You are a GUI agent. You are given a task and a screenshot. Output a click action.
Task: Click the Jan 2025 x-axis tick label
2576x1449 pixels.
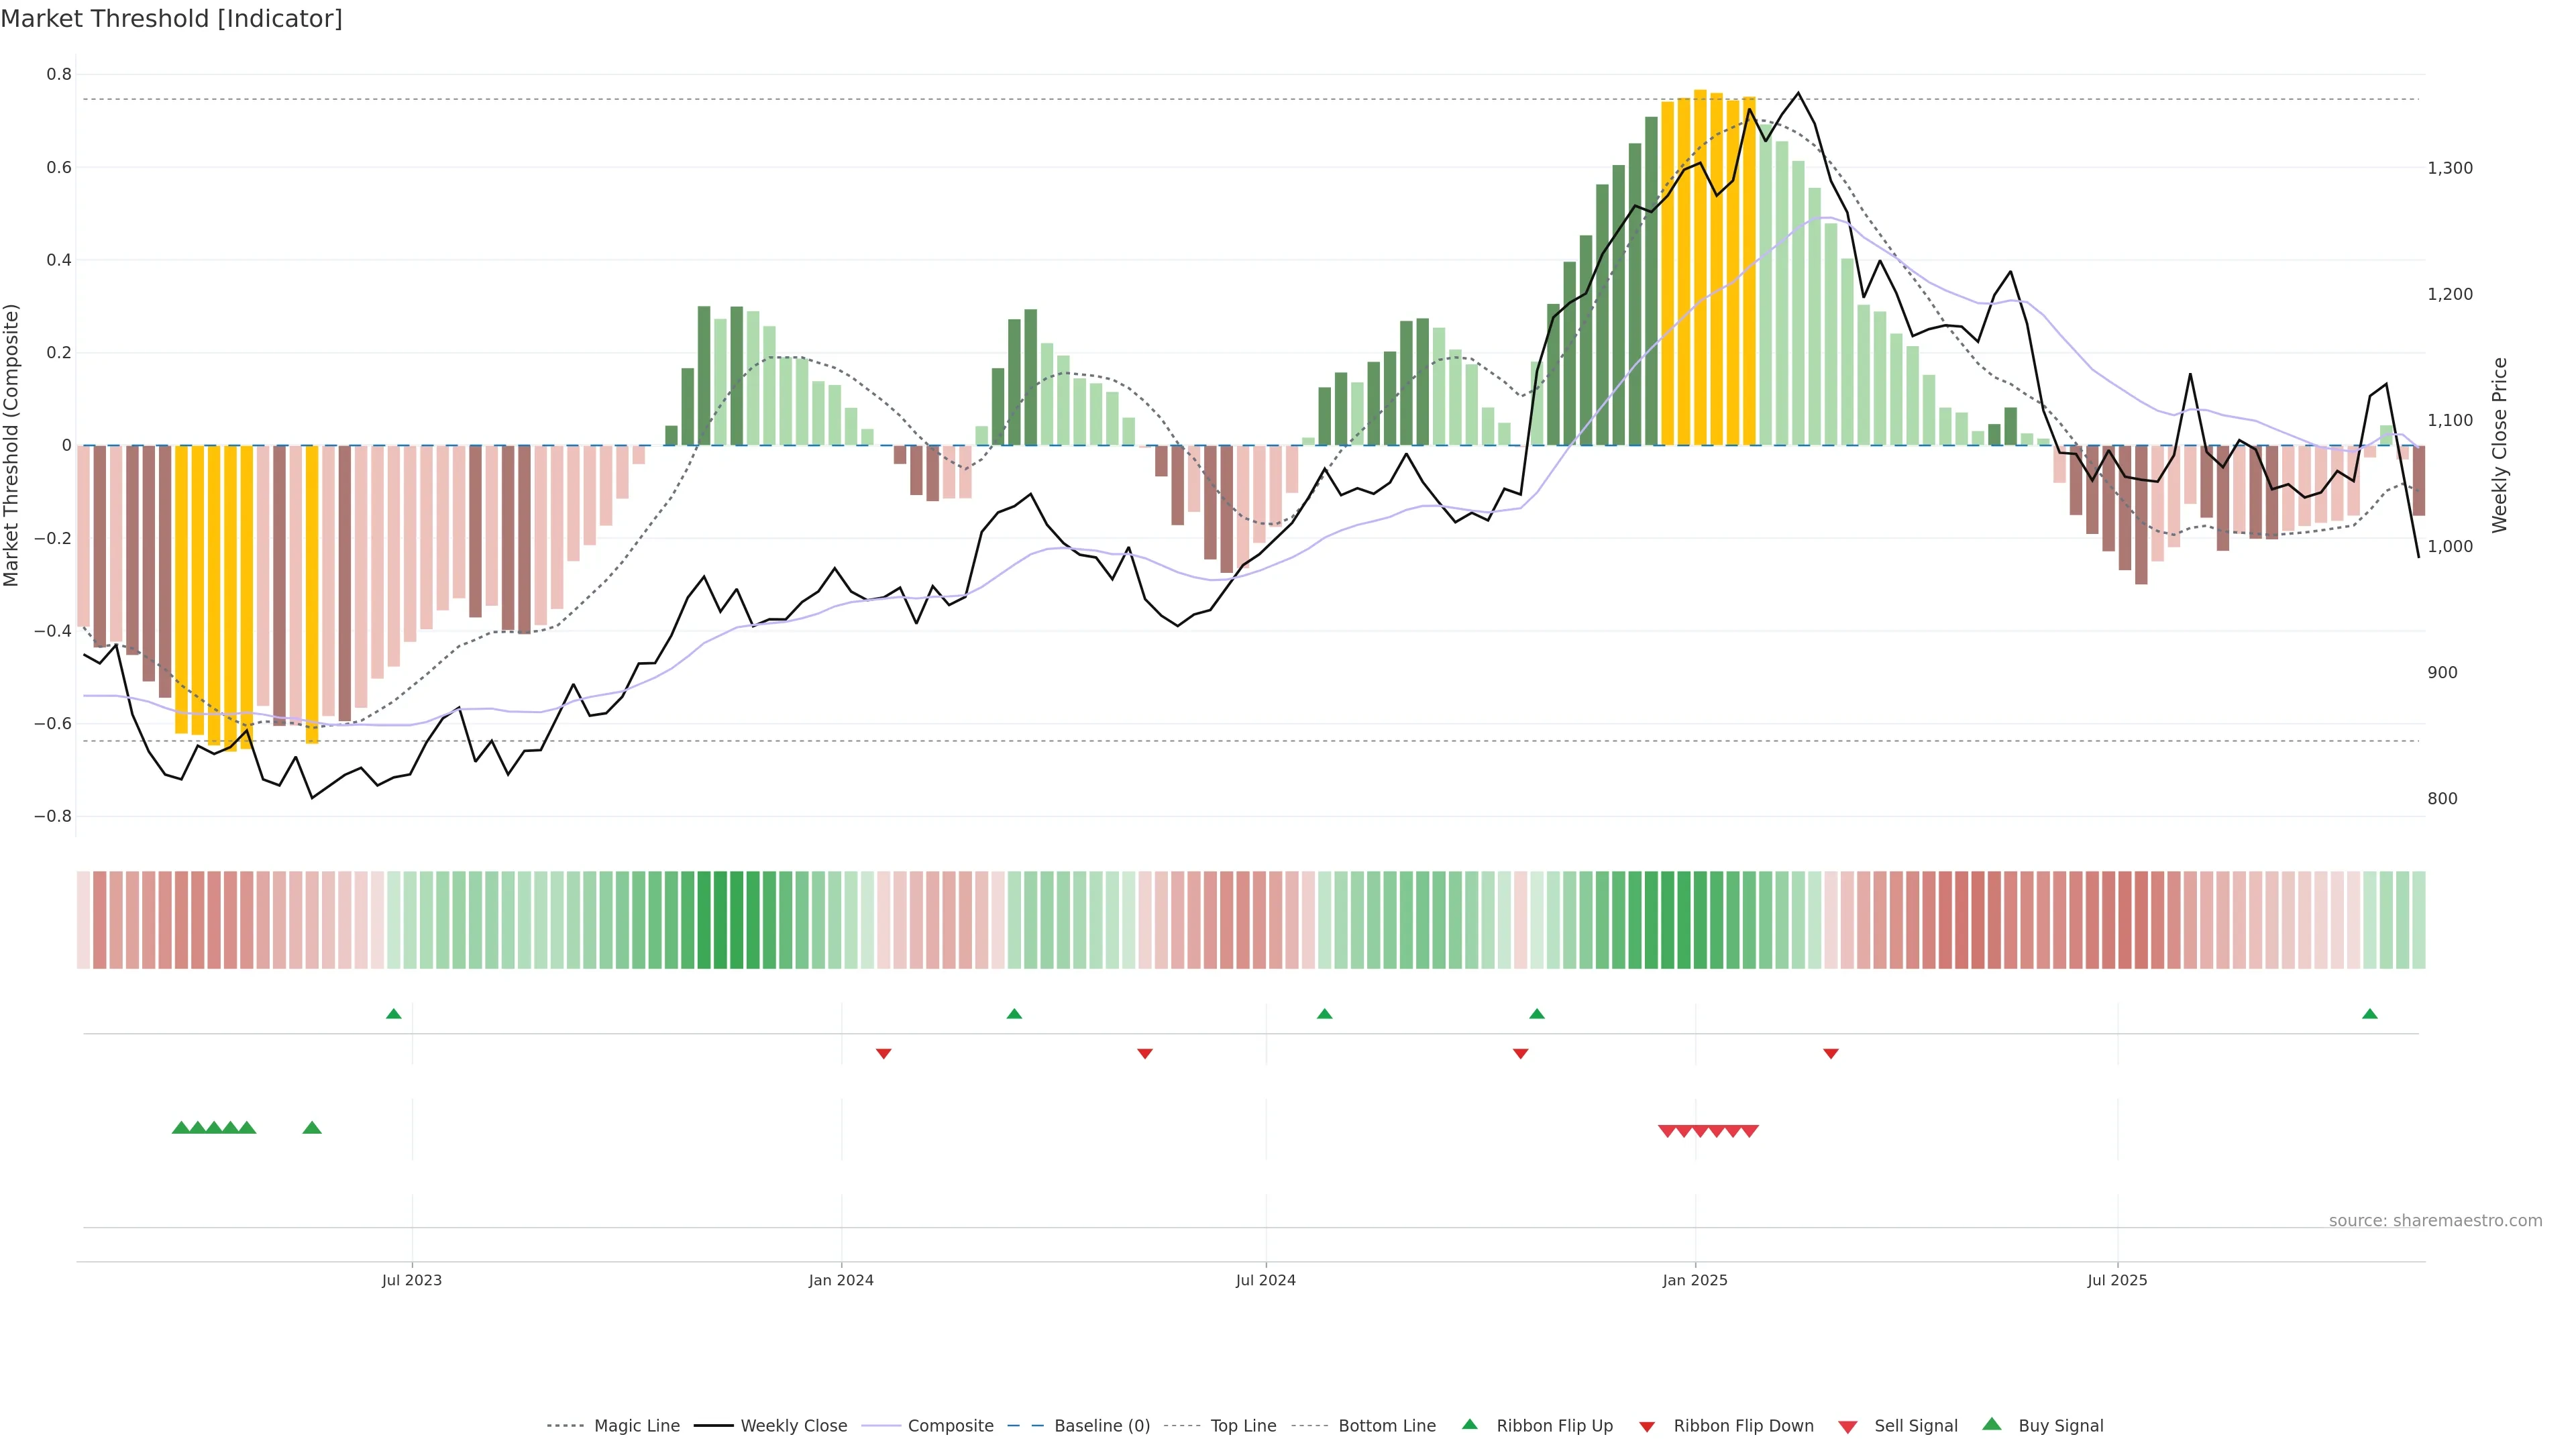tap(1694, 1280)
